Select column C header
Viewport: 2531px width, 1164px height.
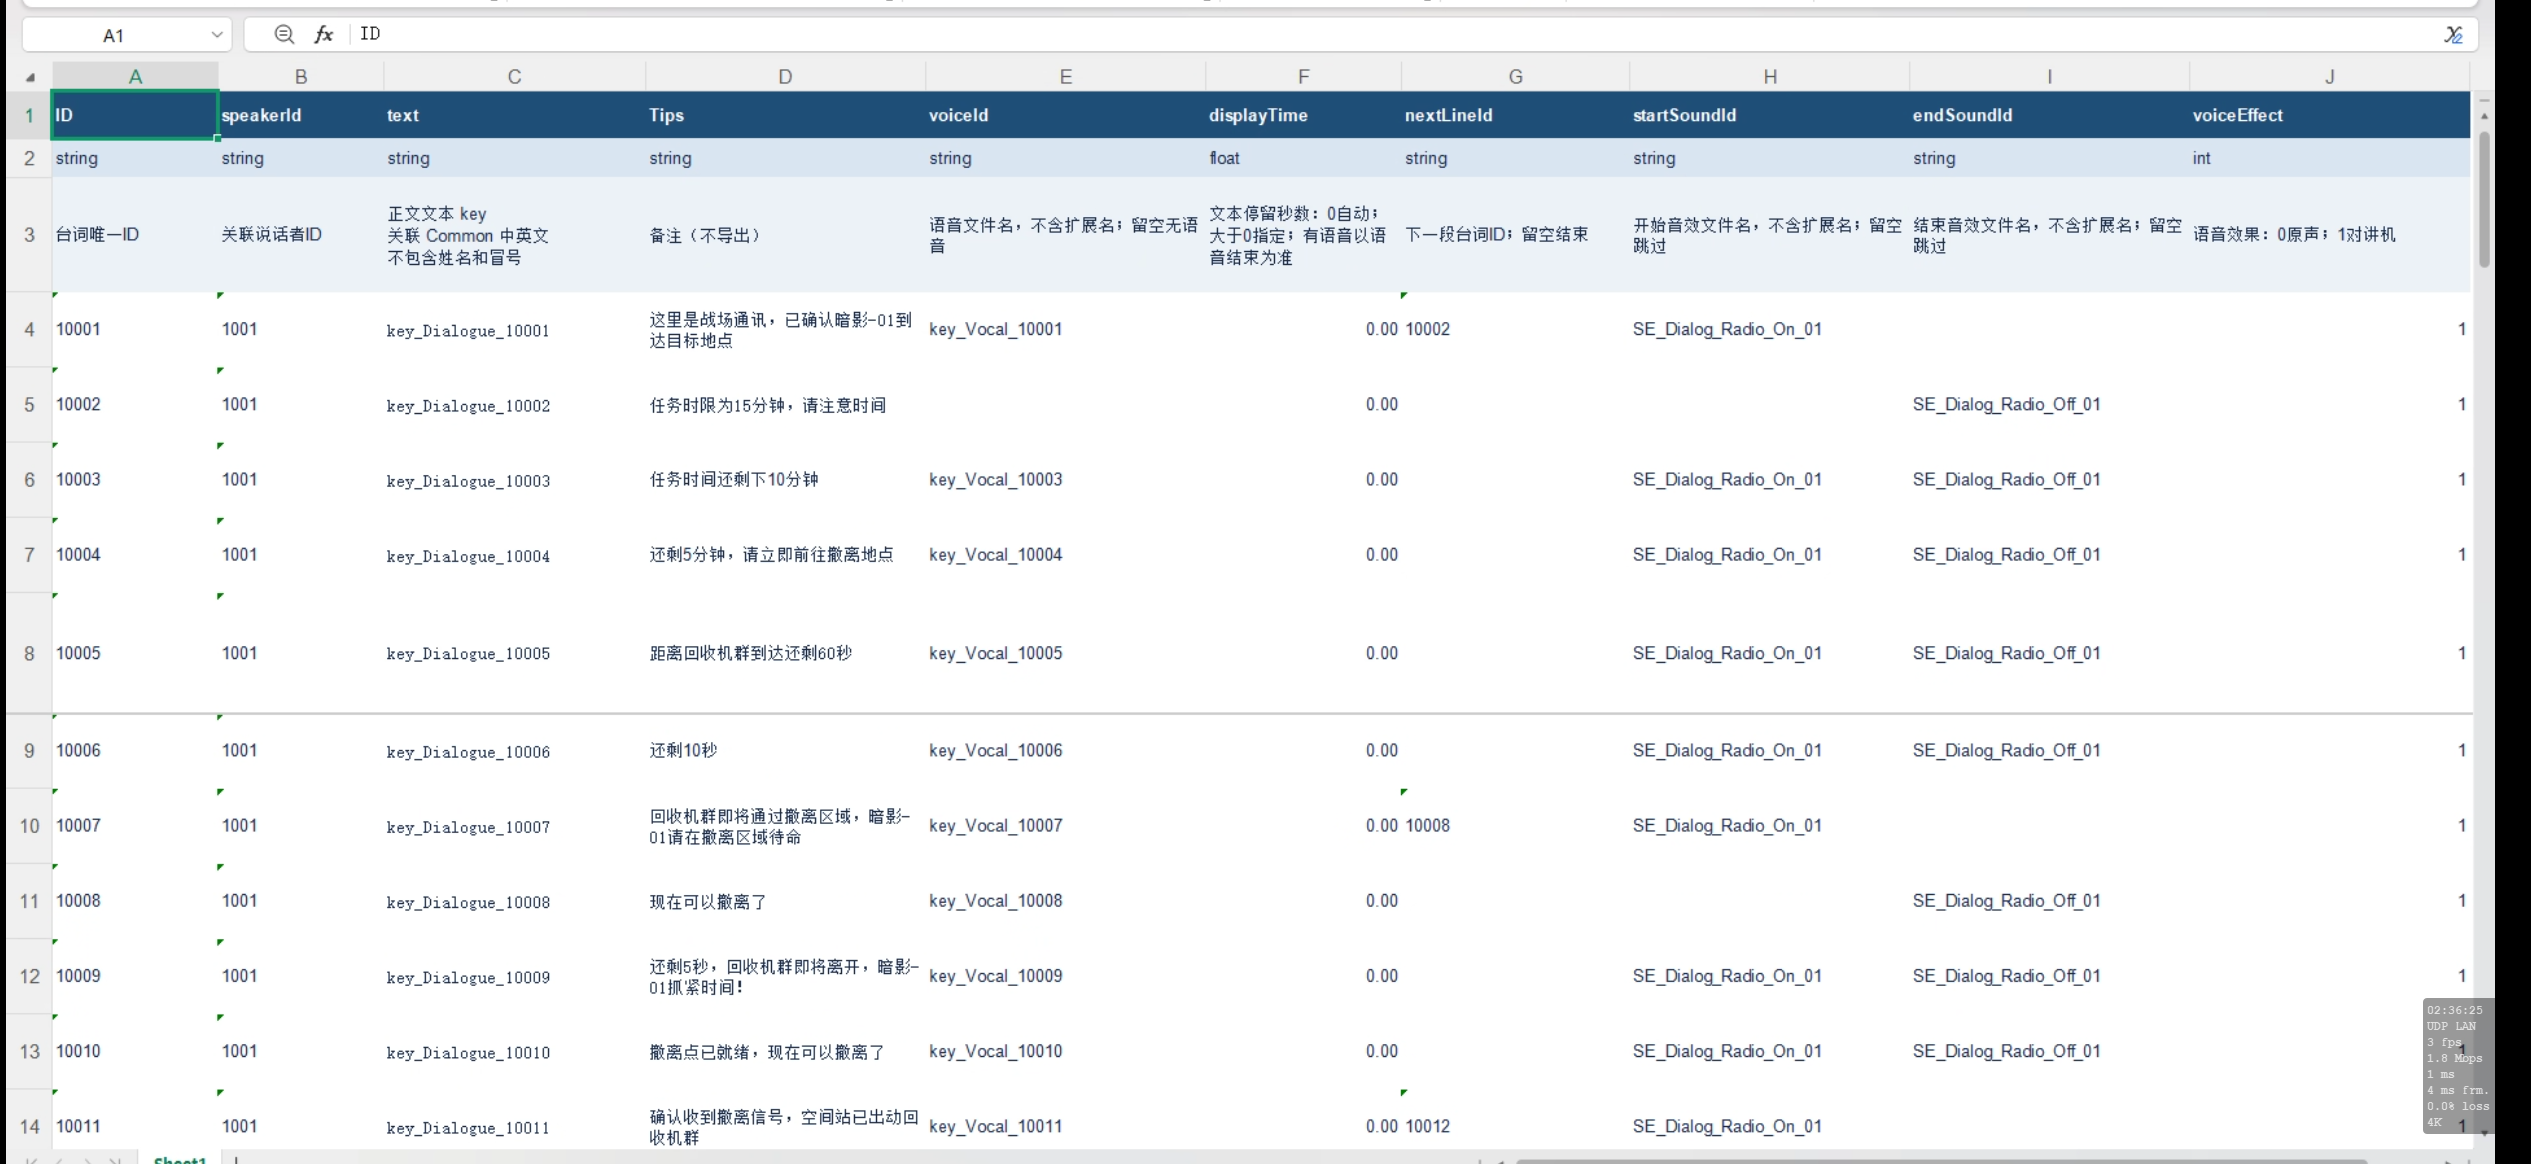[514, 77]
